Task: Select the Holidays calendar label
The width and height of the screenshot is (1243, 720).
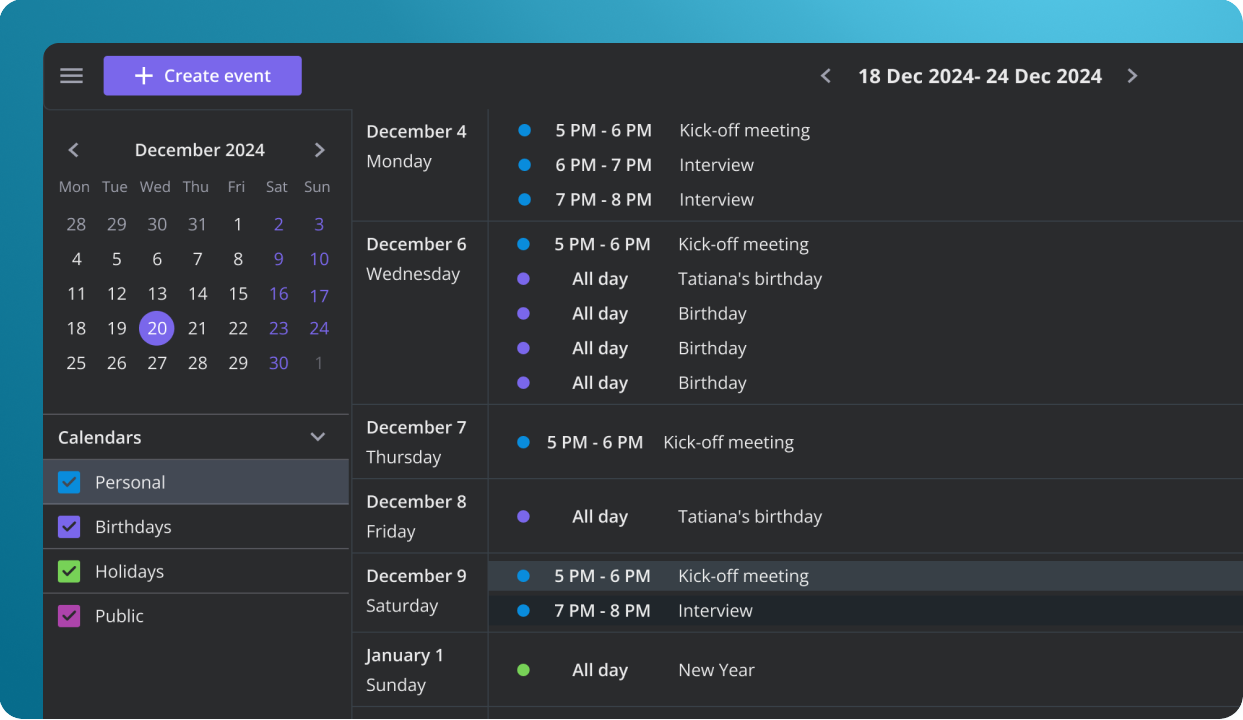Action: [x=129, y=572]
